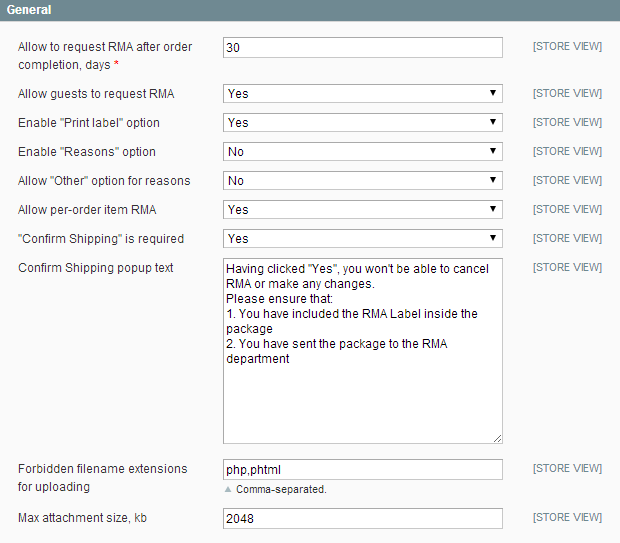Click the arrow on Confirm Shipping required dropdown
620x543 pixels.
493,238
